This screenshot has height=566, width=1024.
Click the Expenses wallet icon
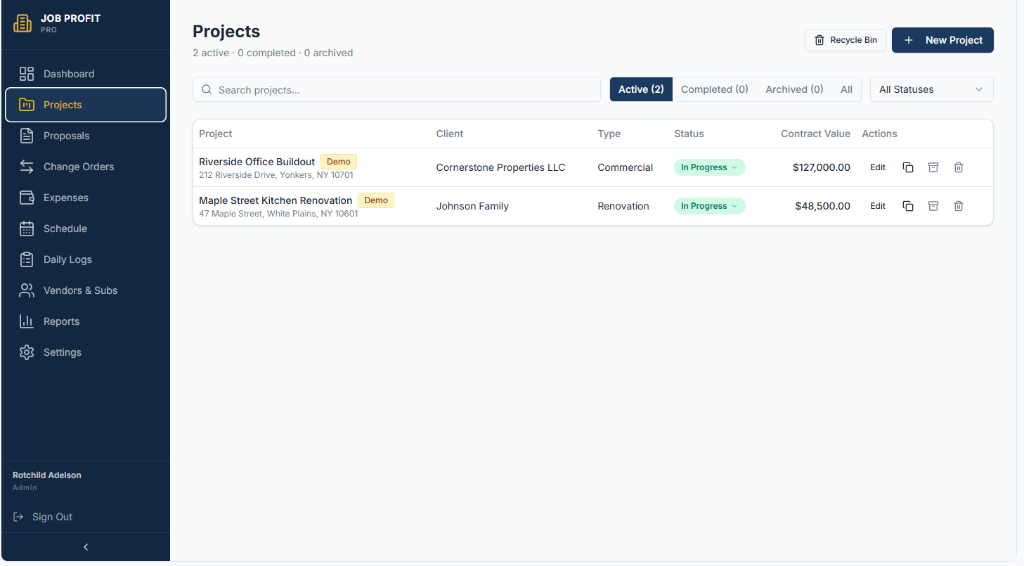point(26,197)
